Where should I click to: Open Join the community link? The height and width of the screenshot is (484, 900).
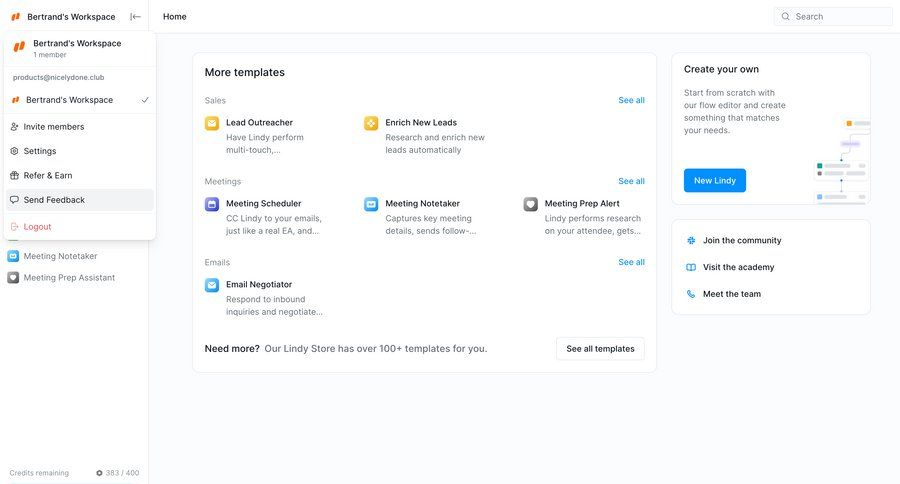(742, 241)
